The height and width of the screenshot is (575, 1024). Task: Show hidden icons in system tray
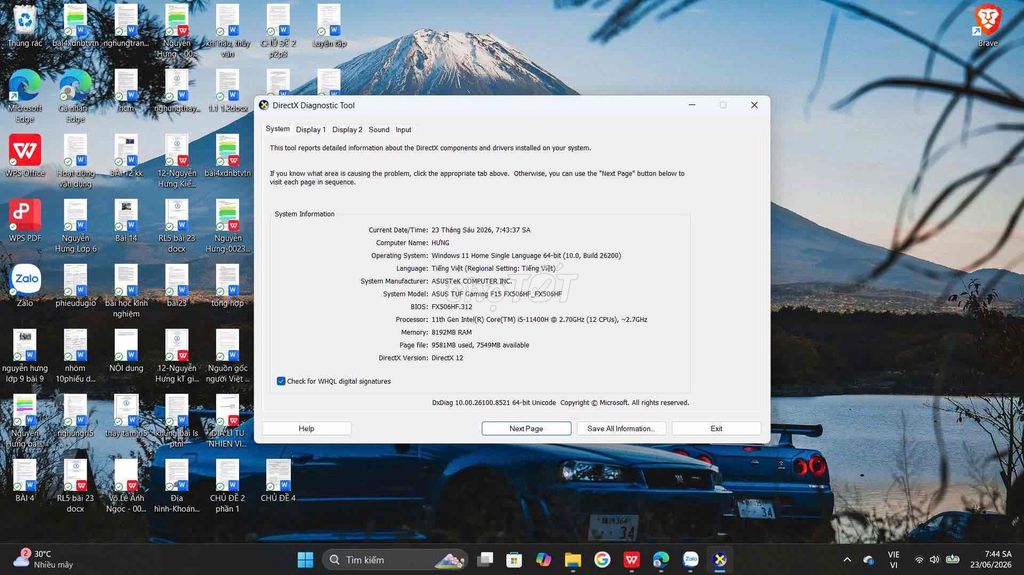tap(847, 560)
